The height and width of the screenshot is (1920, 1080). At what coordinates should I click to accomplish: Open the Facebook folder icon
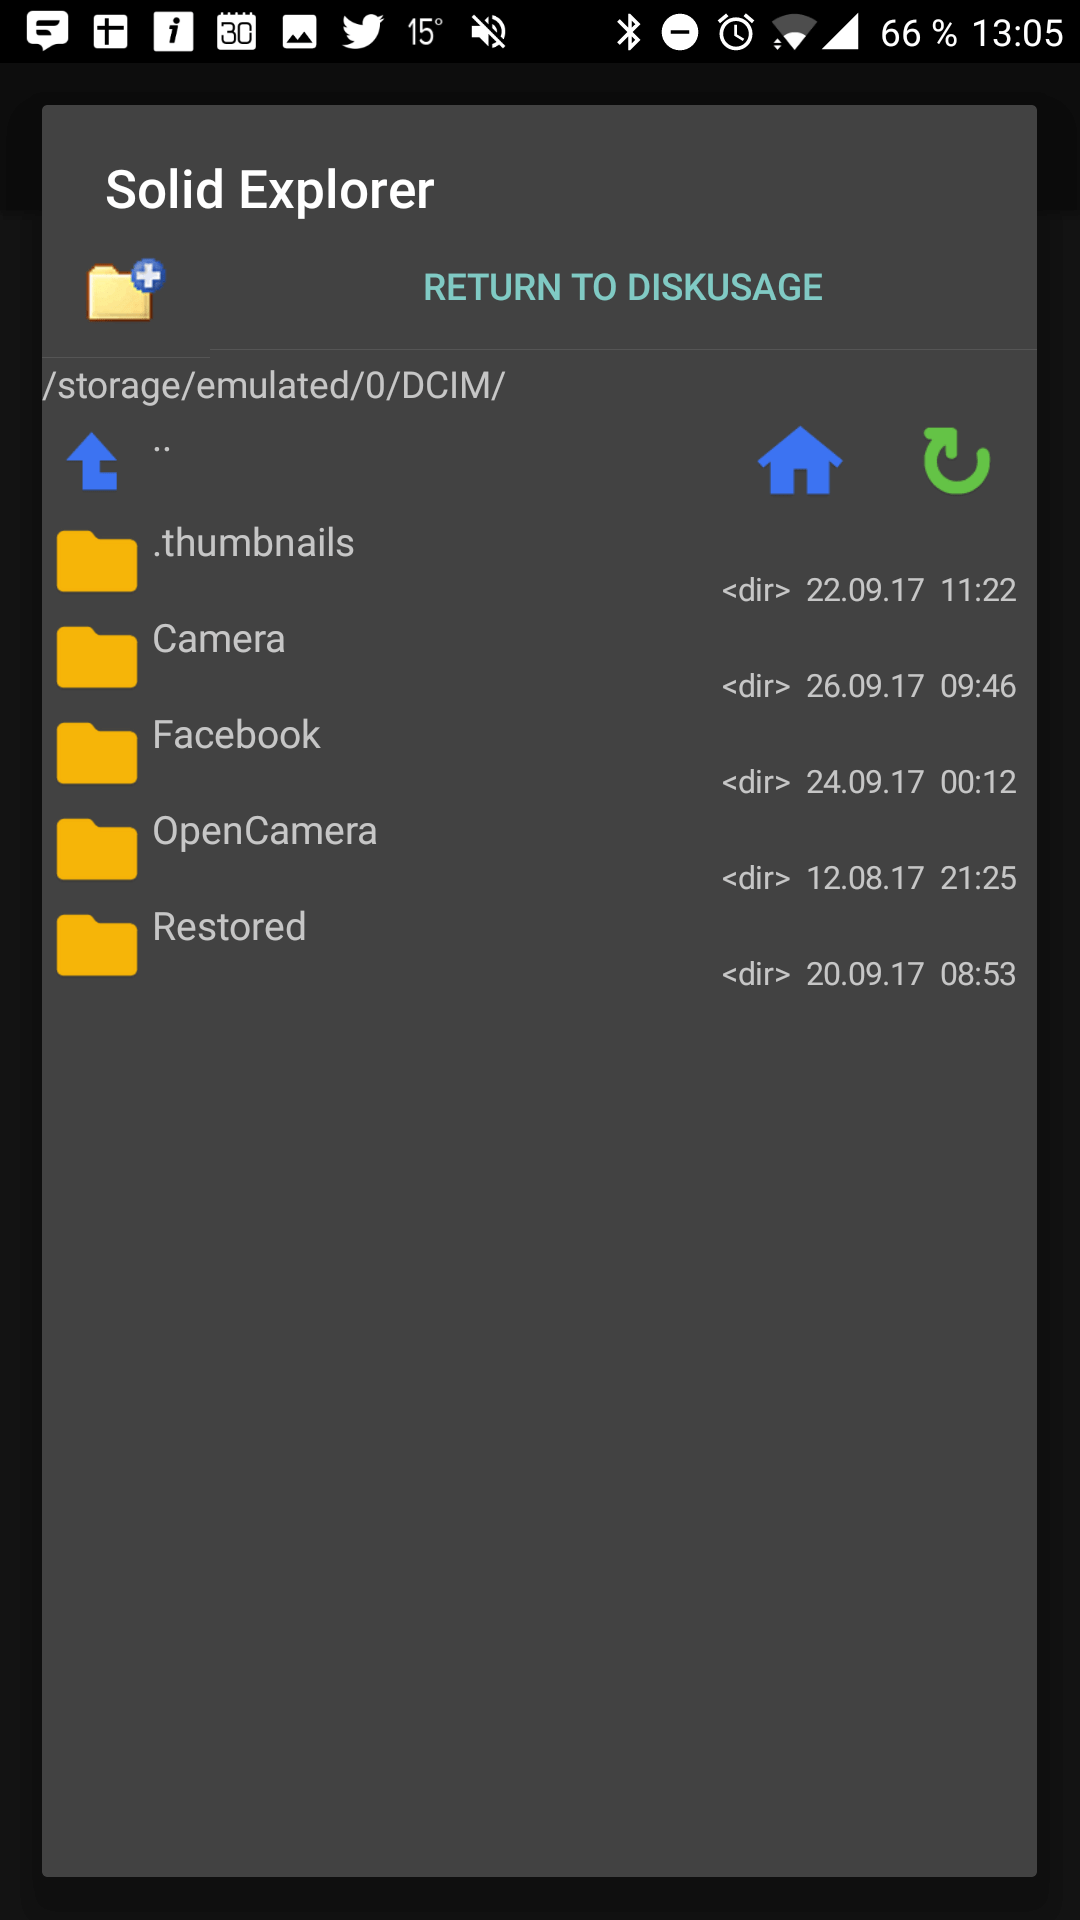97,753
